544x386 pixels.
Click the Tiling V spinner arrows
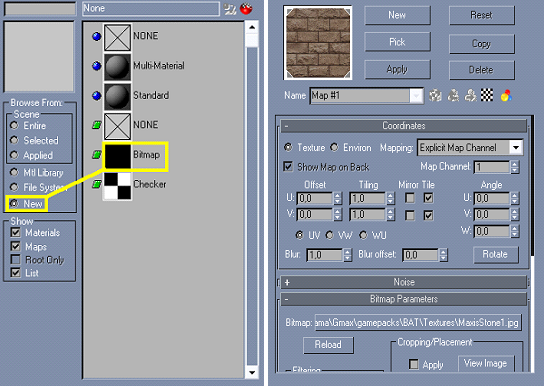[x=391, y=215]
